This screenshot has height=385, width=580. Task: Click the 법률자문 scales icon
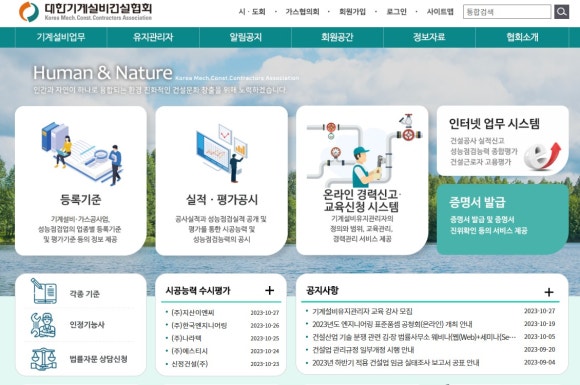point(43,359)
